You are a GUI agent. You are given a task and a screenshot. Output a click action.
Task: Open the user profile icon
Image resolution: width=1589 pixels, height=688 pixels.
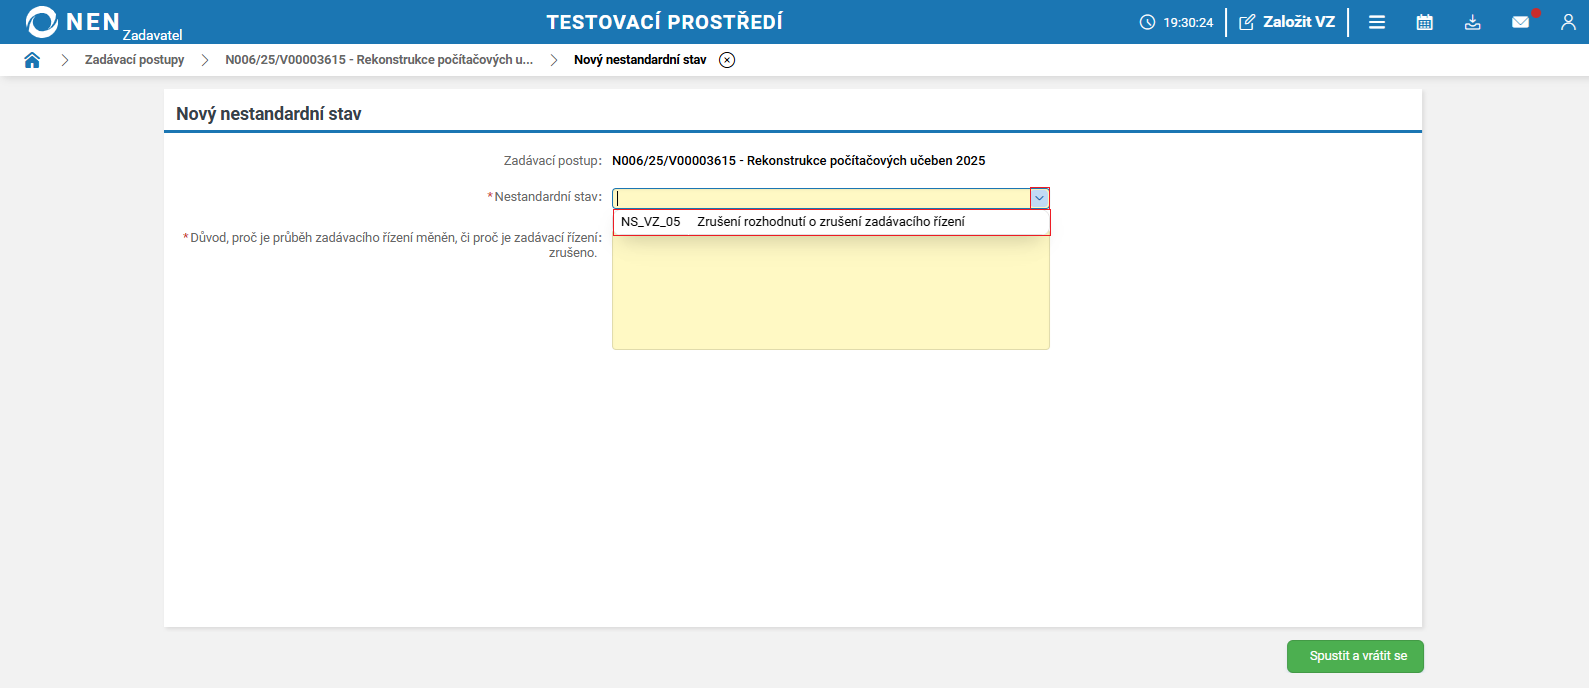pos(1568,22)
